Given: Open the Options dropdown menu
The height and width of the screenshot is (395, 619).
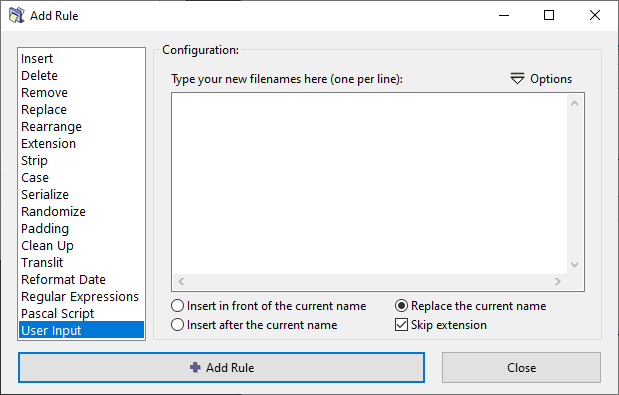Looking at the screenshot, I should [541, 79].
